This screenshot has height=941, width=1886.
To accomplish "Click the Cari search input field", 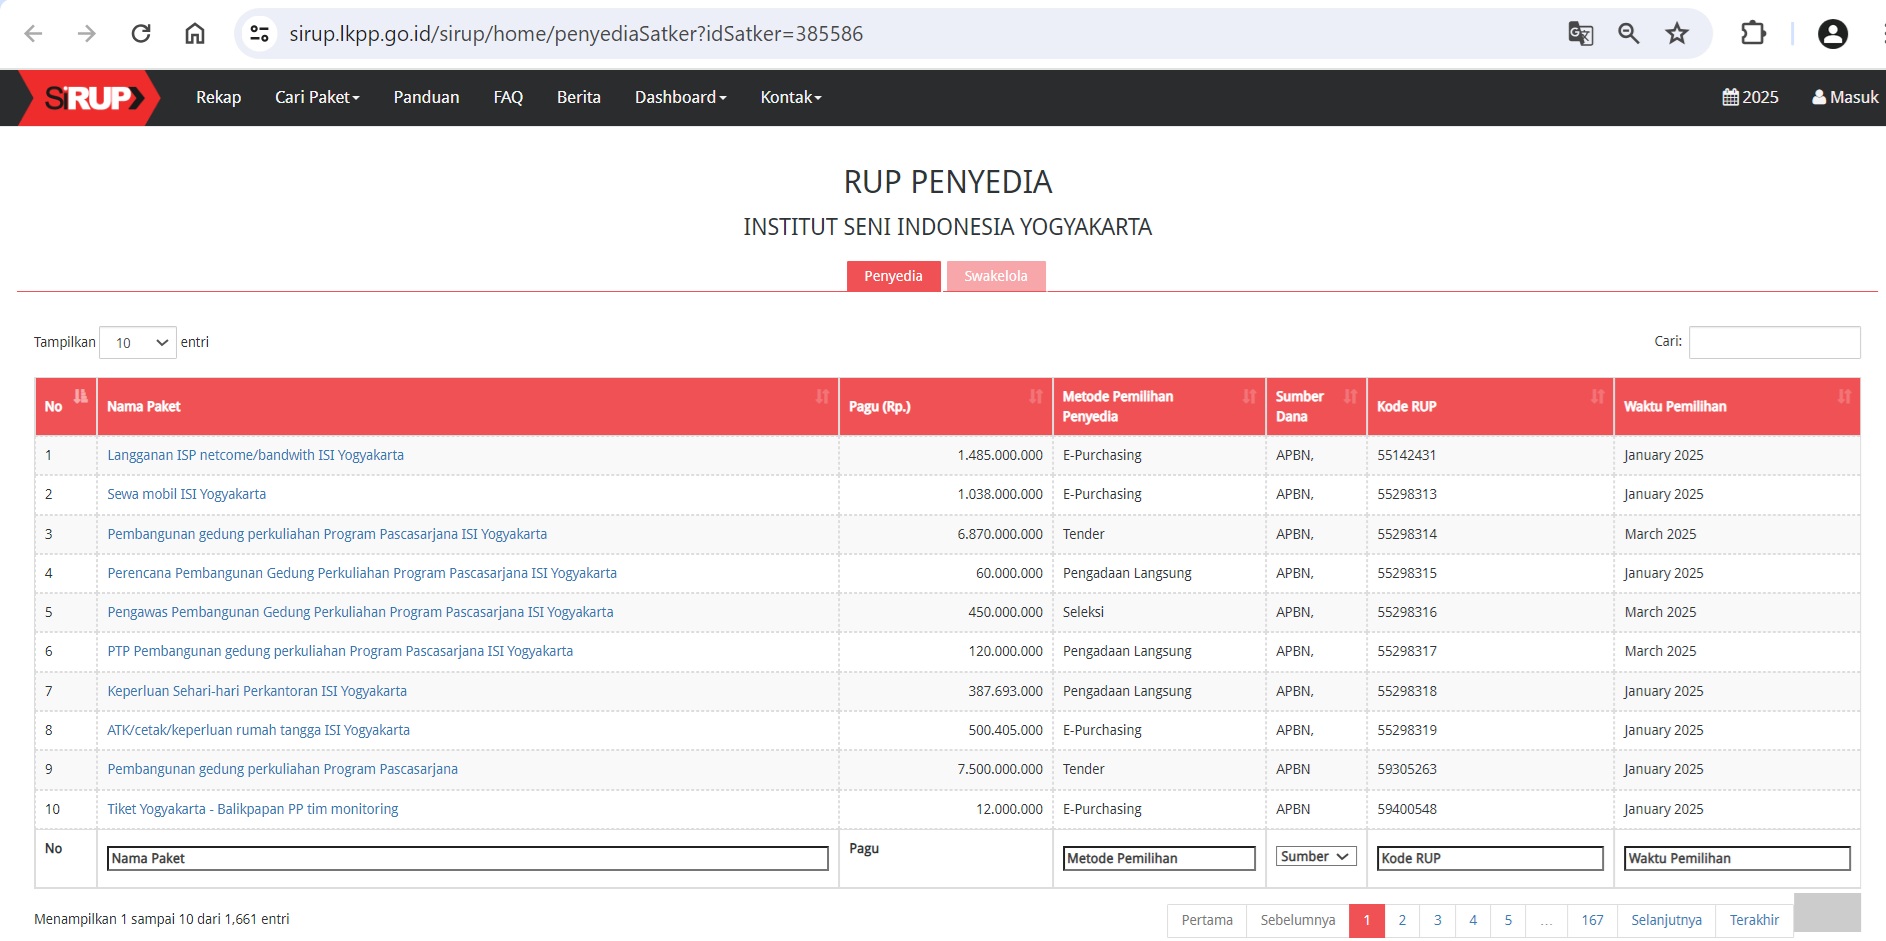I will [x=1774, y=342].
